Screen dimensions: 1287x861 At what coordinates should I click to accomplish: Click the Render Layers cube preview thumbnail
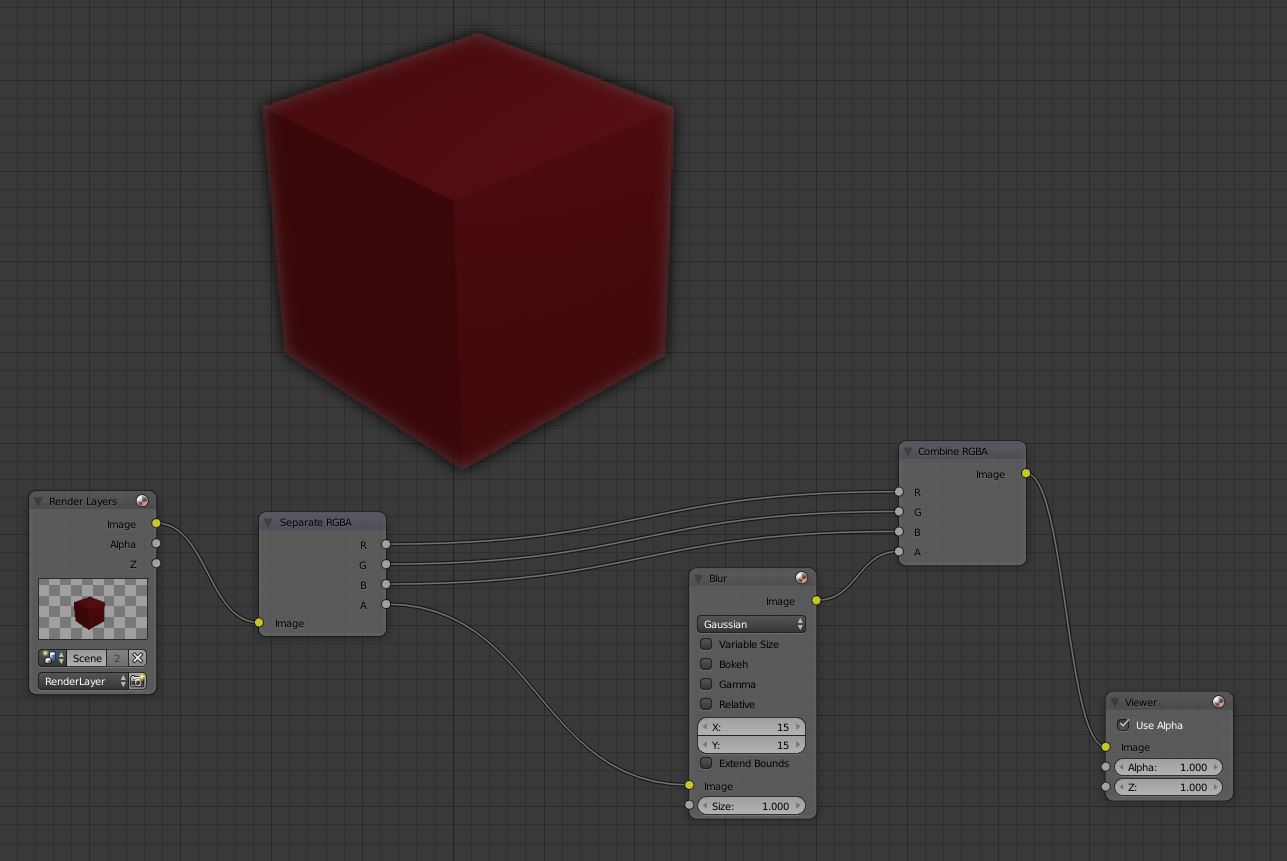(93, 609)
